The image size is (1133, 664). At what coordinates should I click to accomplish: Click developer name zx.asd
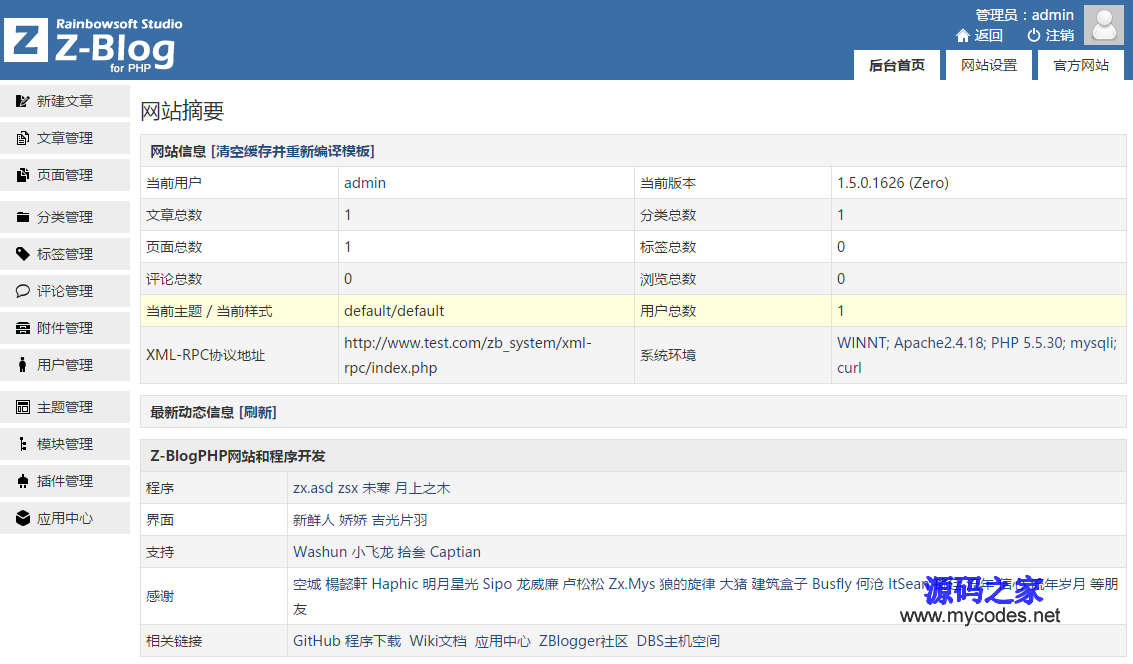point(313,488)
